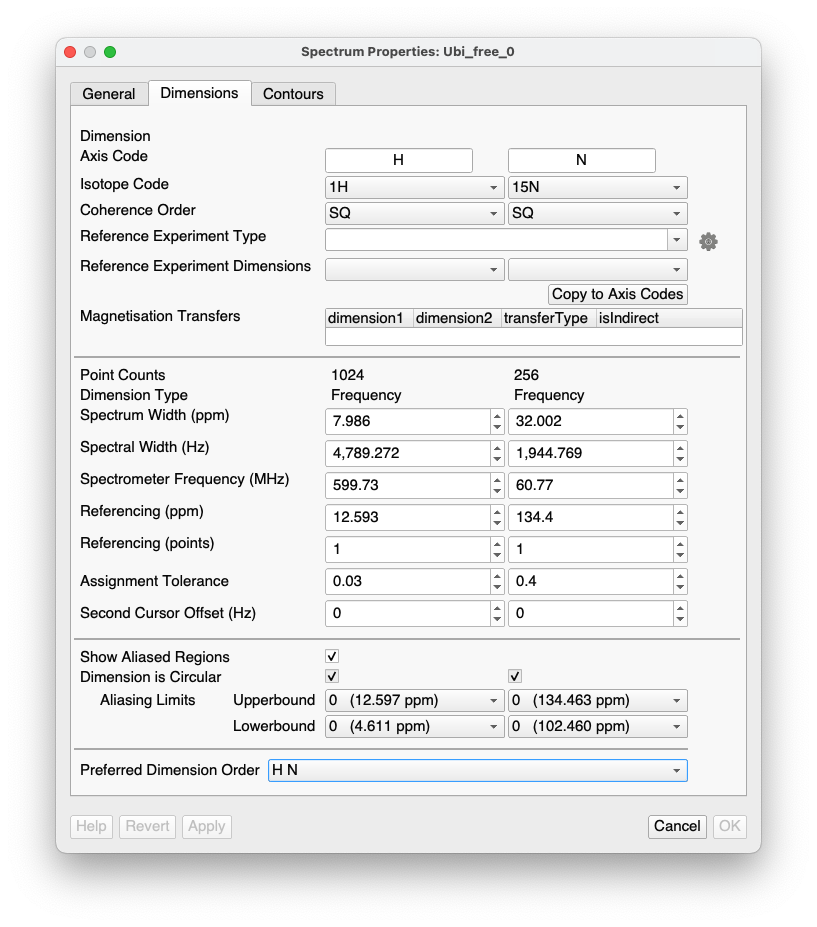Screen dimensions: 817x927
Task: Toggle the Show Aliased Regions checkbox
Action: click(332, 657)
